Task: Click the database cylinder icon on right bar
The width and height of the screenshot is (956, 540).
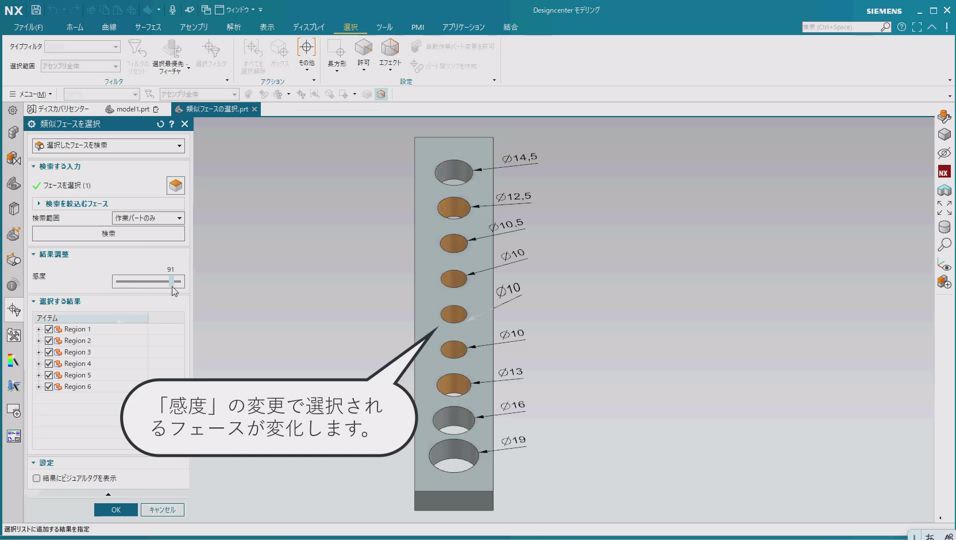Action: 944,227
